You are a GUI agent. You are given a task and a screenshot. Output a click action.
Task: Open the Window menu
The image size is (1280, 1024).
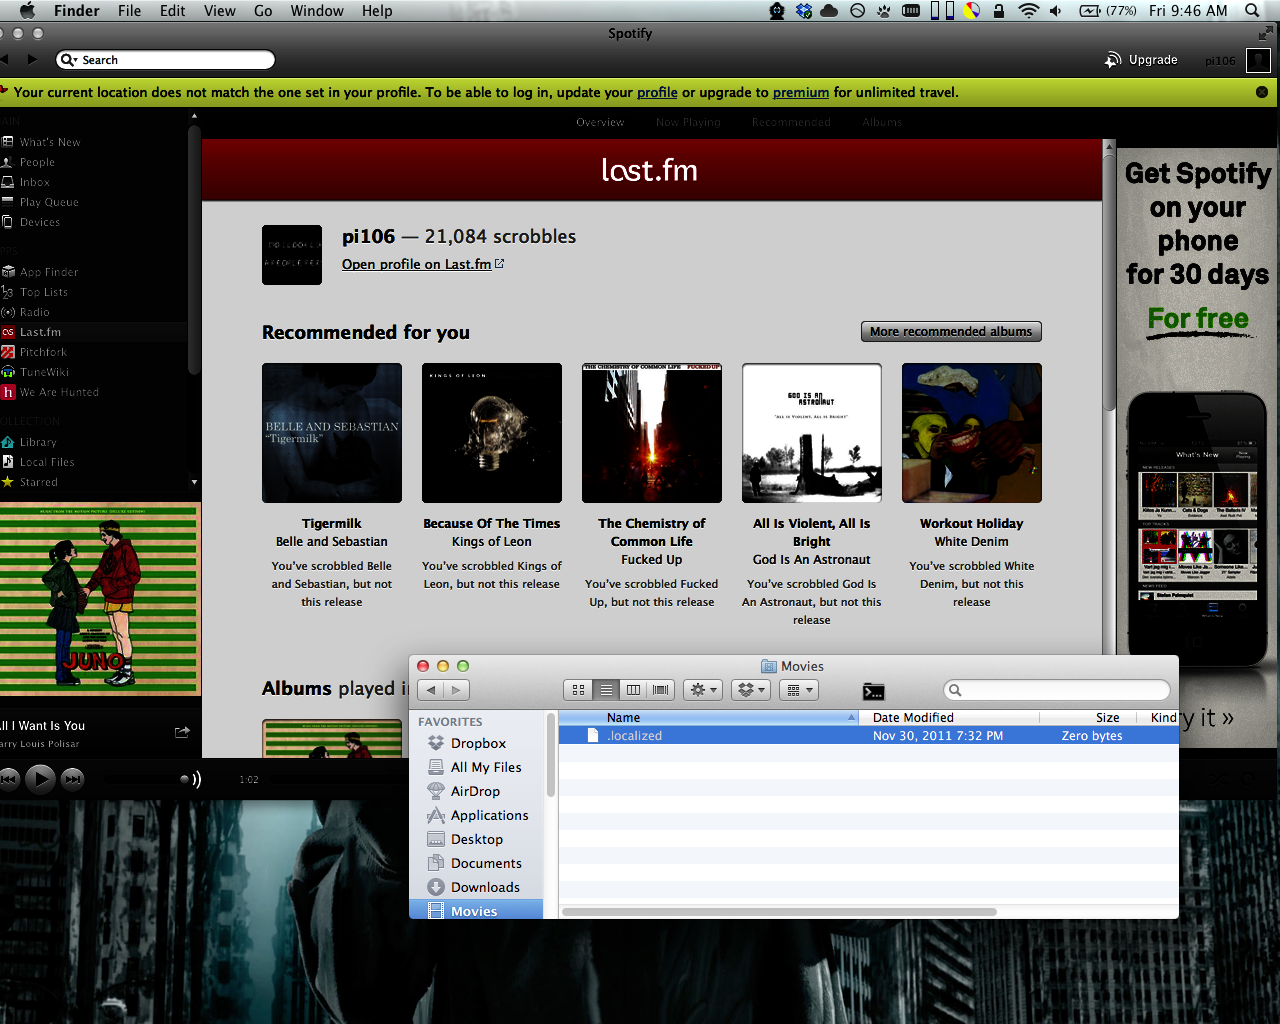[x=317, y=11]
